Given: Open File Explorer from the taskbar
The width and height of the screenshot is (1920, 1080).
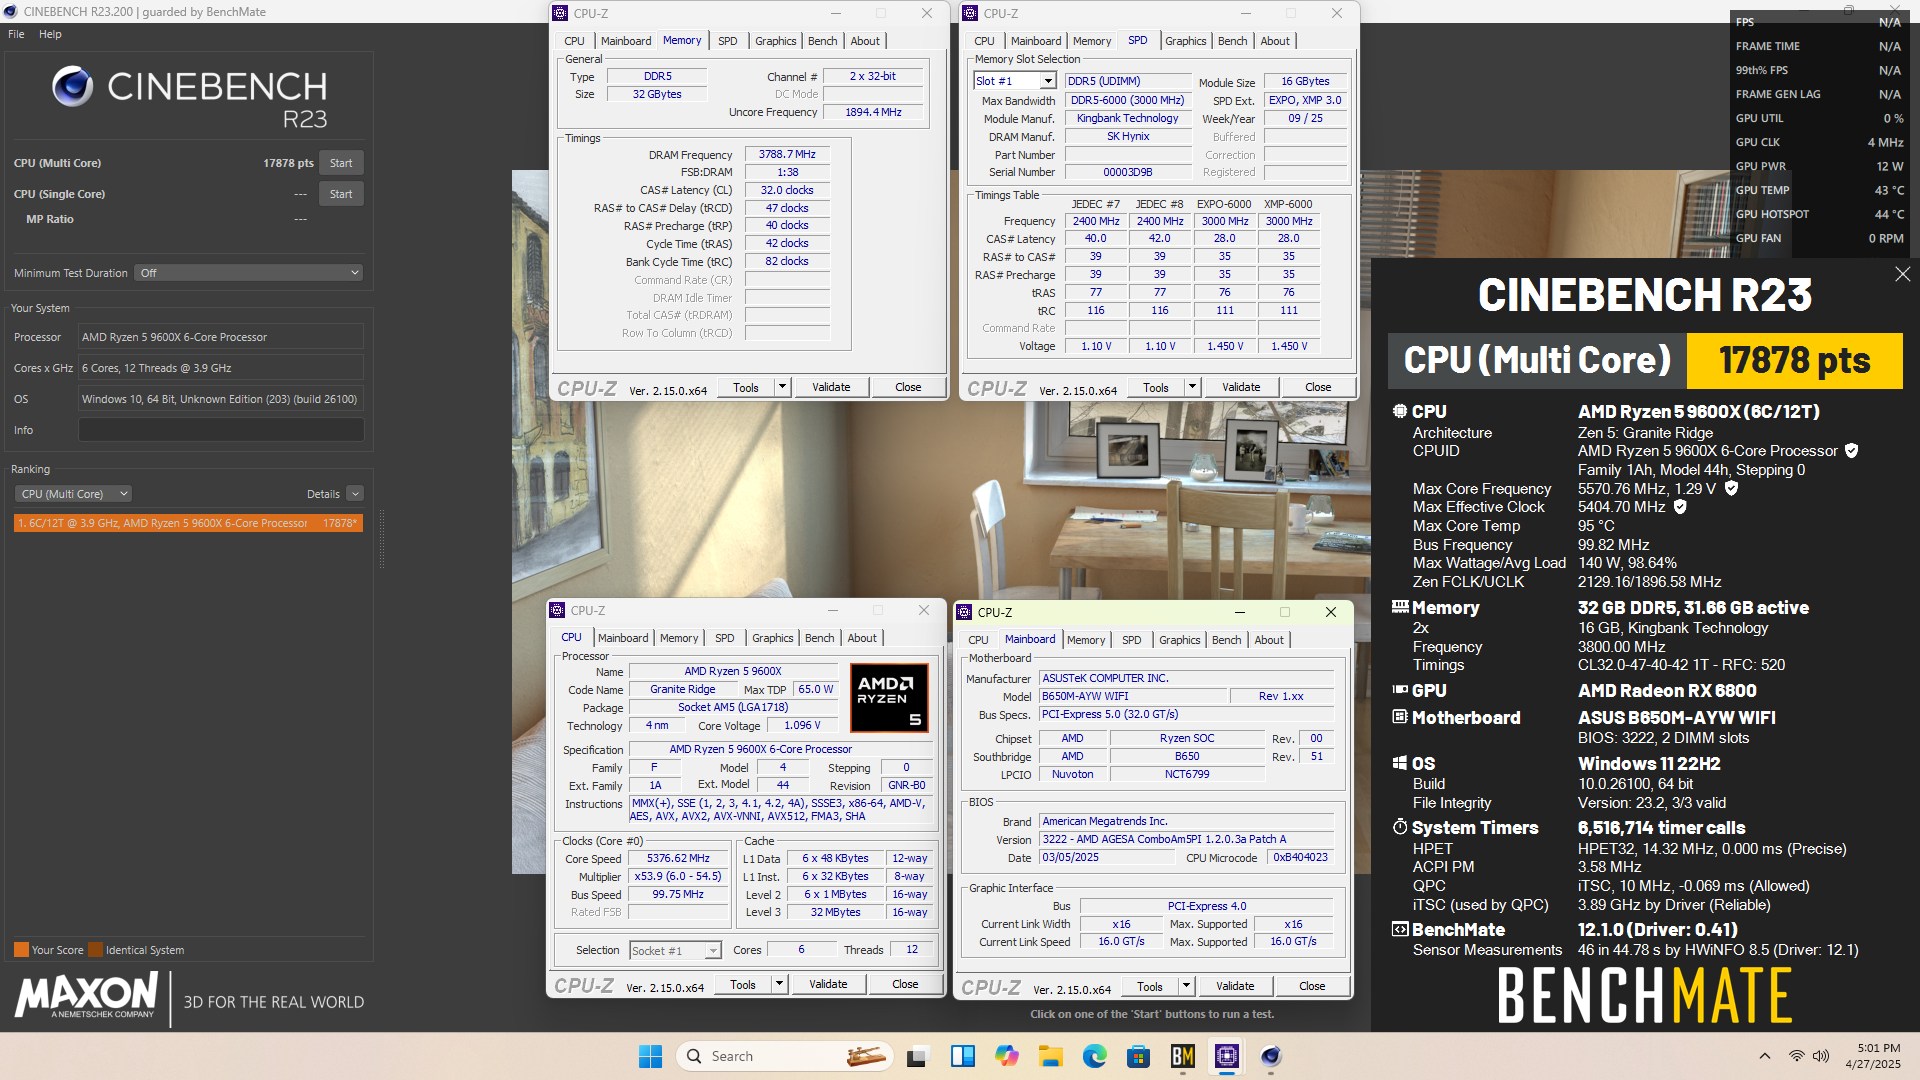Looking at the screenshot, I should tap(1050, 1056).
